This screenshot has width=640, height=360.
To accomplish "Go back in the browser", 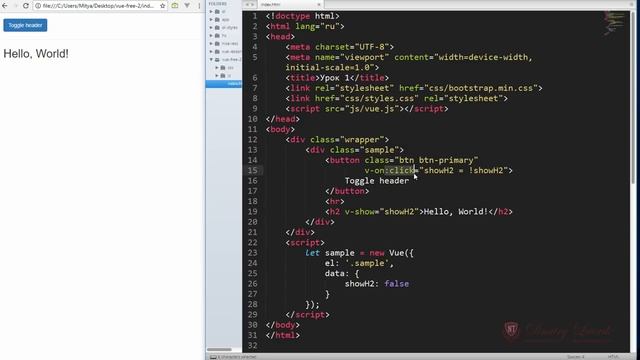I will point(5,6).
